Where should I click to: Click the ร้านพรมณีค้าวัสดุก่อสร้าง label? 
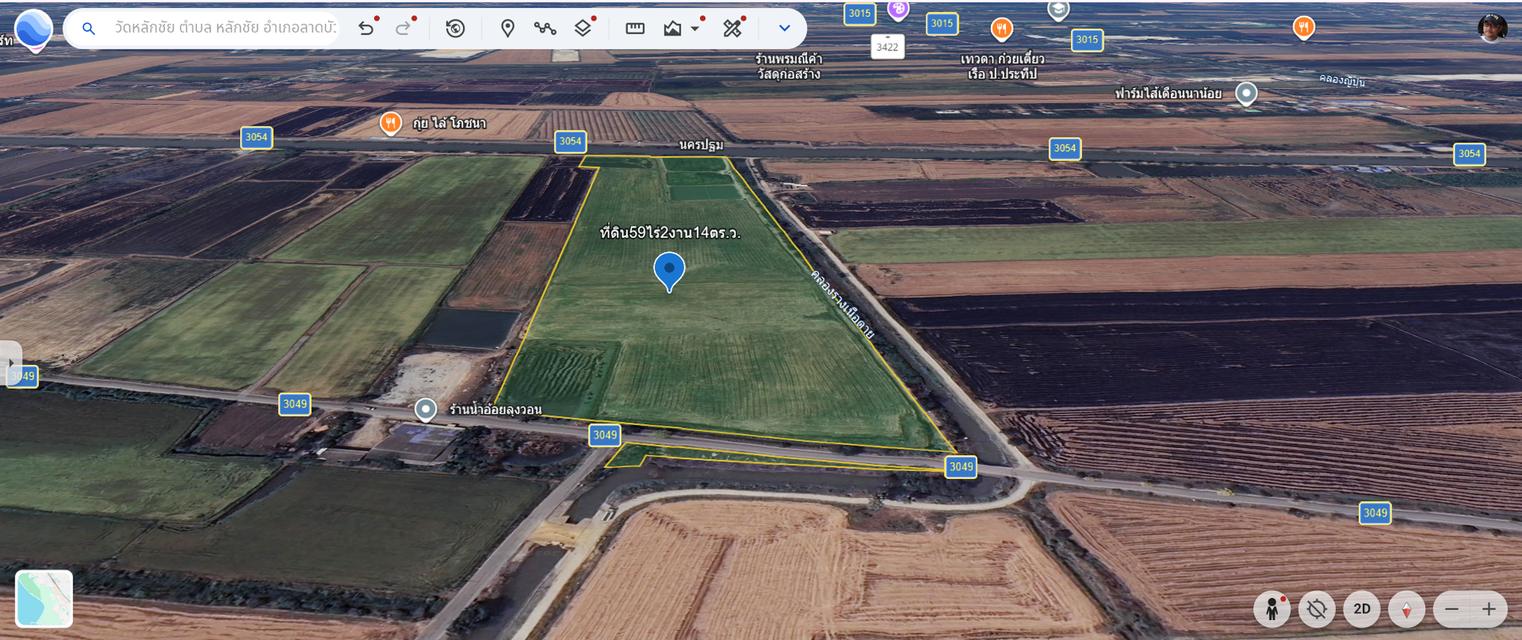pos(789,66)
